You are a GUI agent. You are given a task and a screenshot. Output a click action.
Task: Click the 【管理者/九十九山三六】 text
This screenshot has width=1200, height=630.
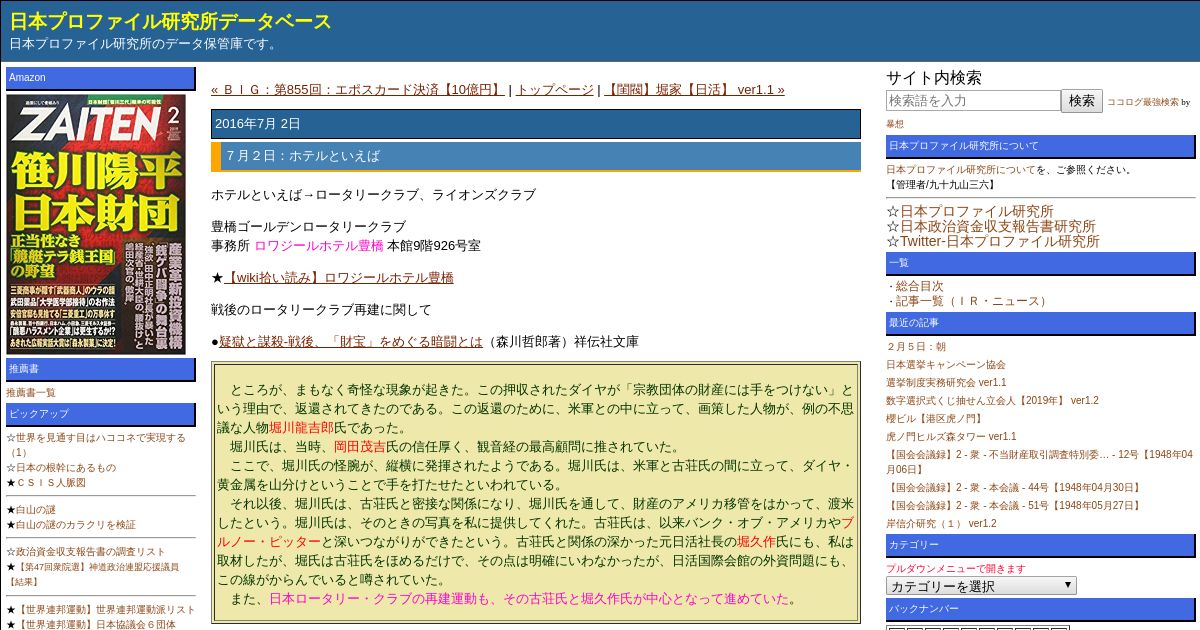[x=941, y=184]
